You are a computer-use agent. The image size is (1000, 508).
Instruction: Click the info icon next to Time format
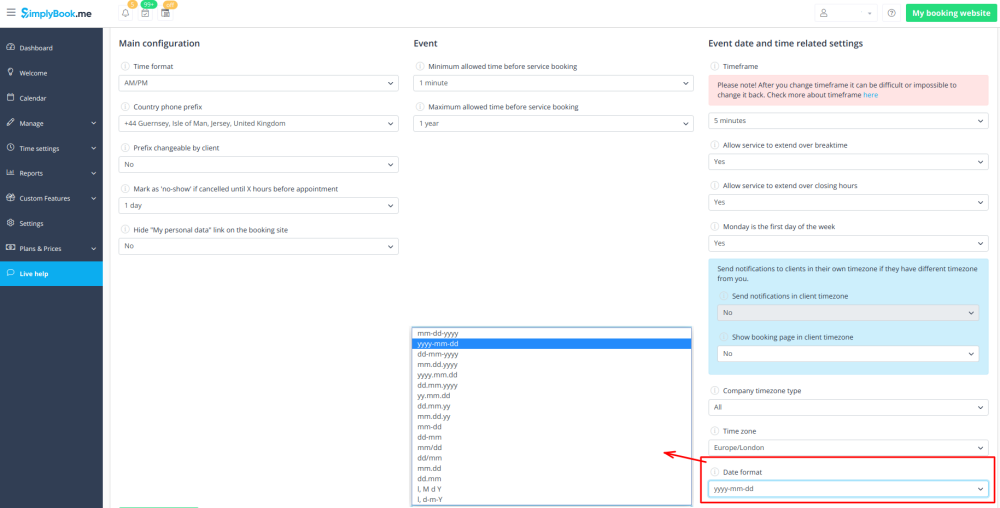click(x=125, y=66)
